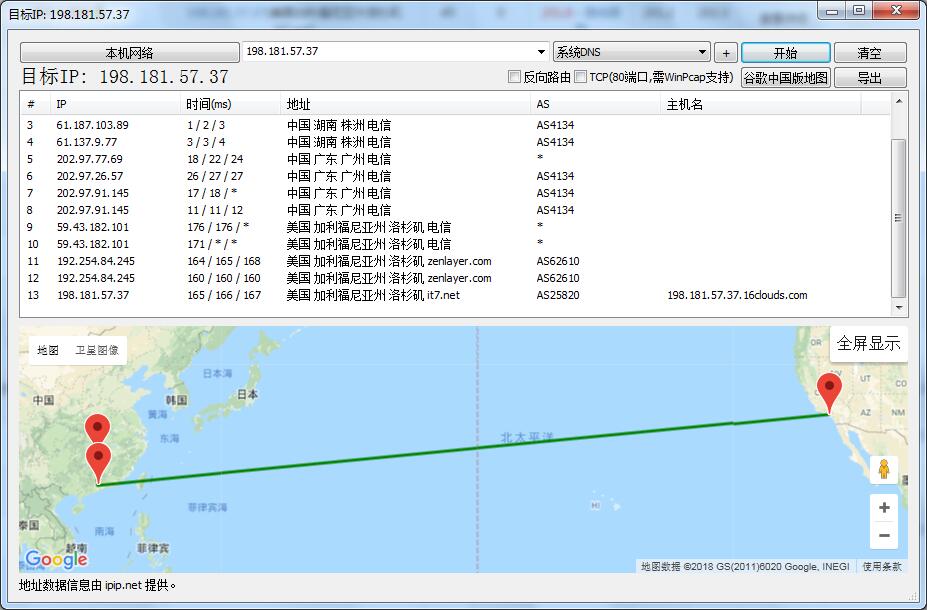Screen dimensions: 927x610
Task: Switch map to 地图 view
Action: click(48, 350)
